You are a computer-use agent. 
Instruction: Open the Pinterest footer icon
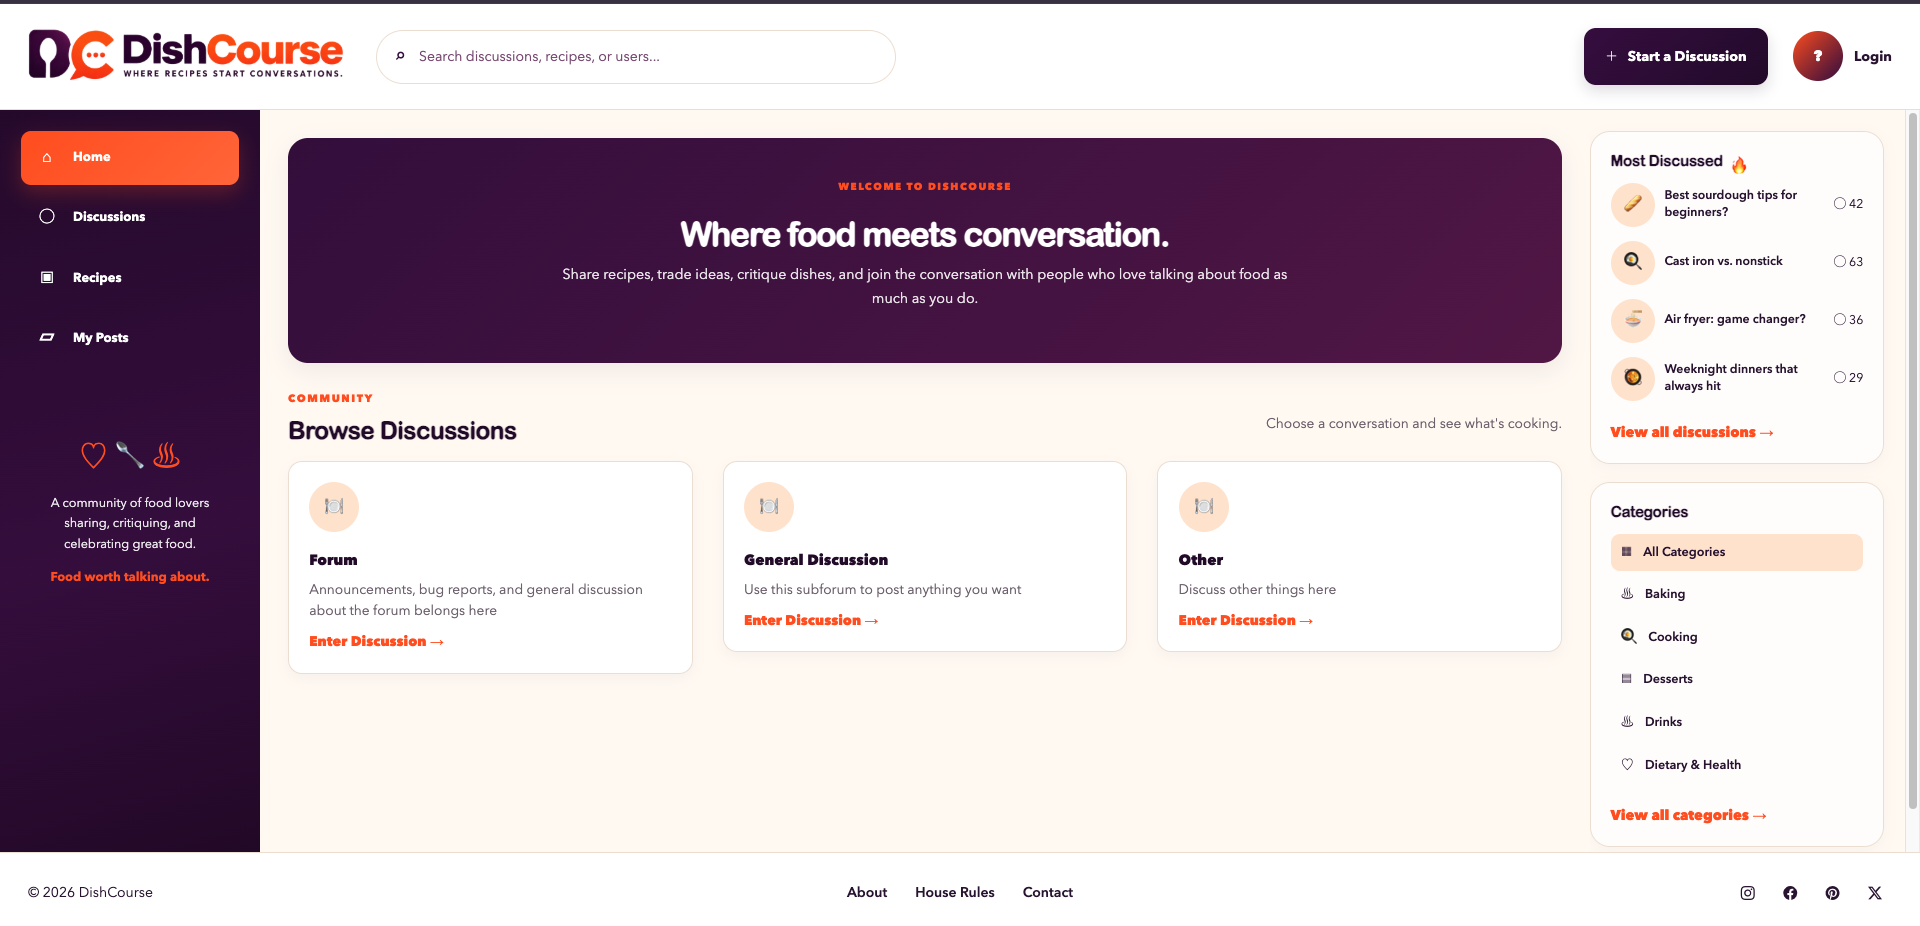(1832, 893)
